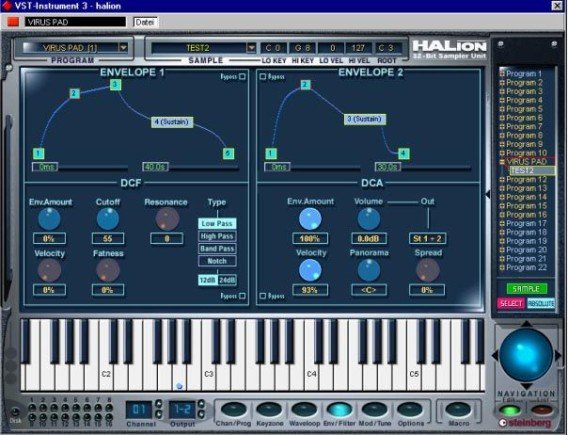Expand Program 17 in the list
Screen dimensions: 568x435
pyautogui.click(x=502, y=223)
